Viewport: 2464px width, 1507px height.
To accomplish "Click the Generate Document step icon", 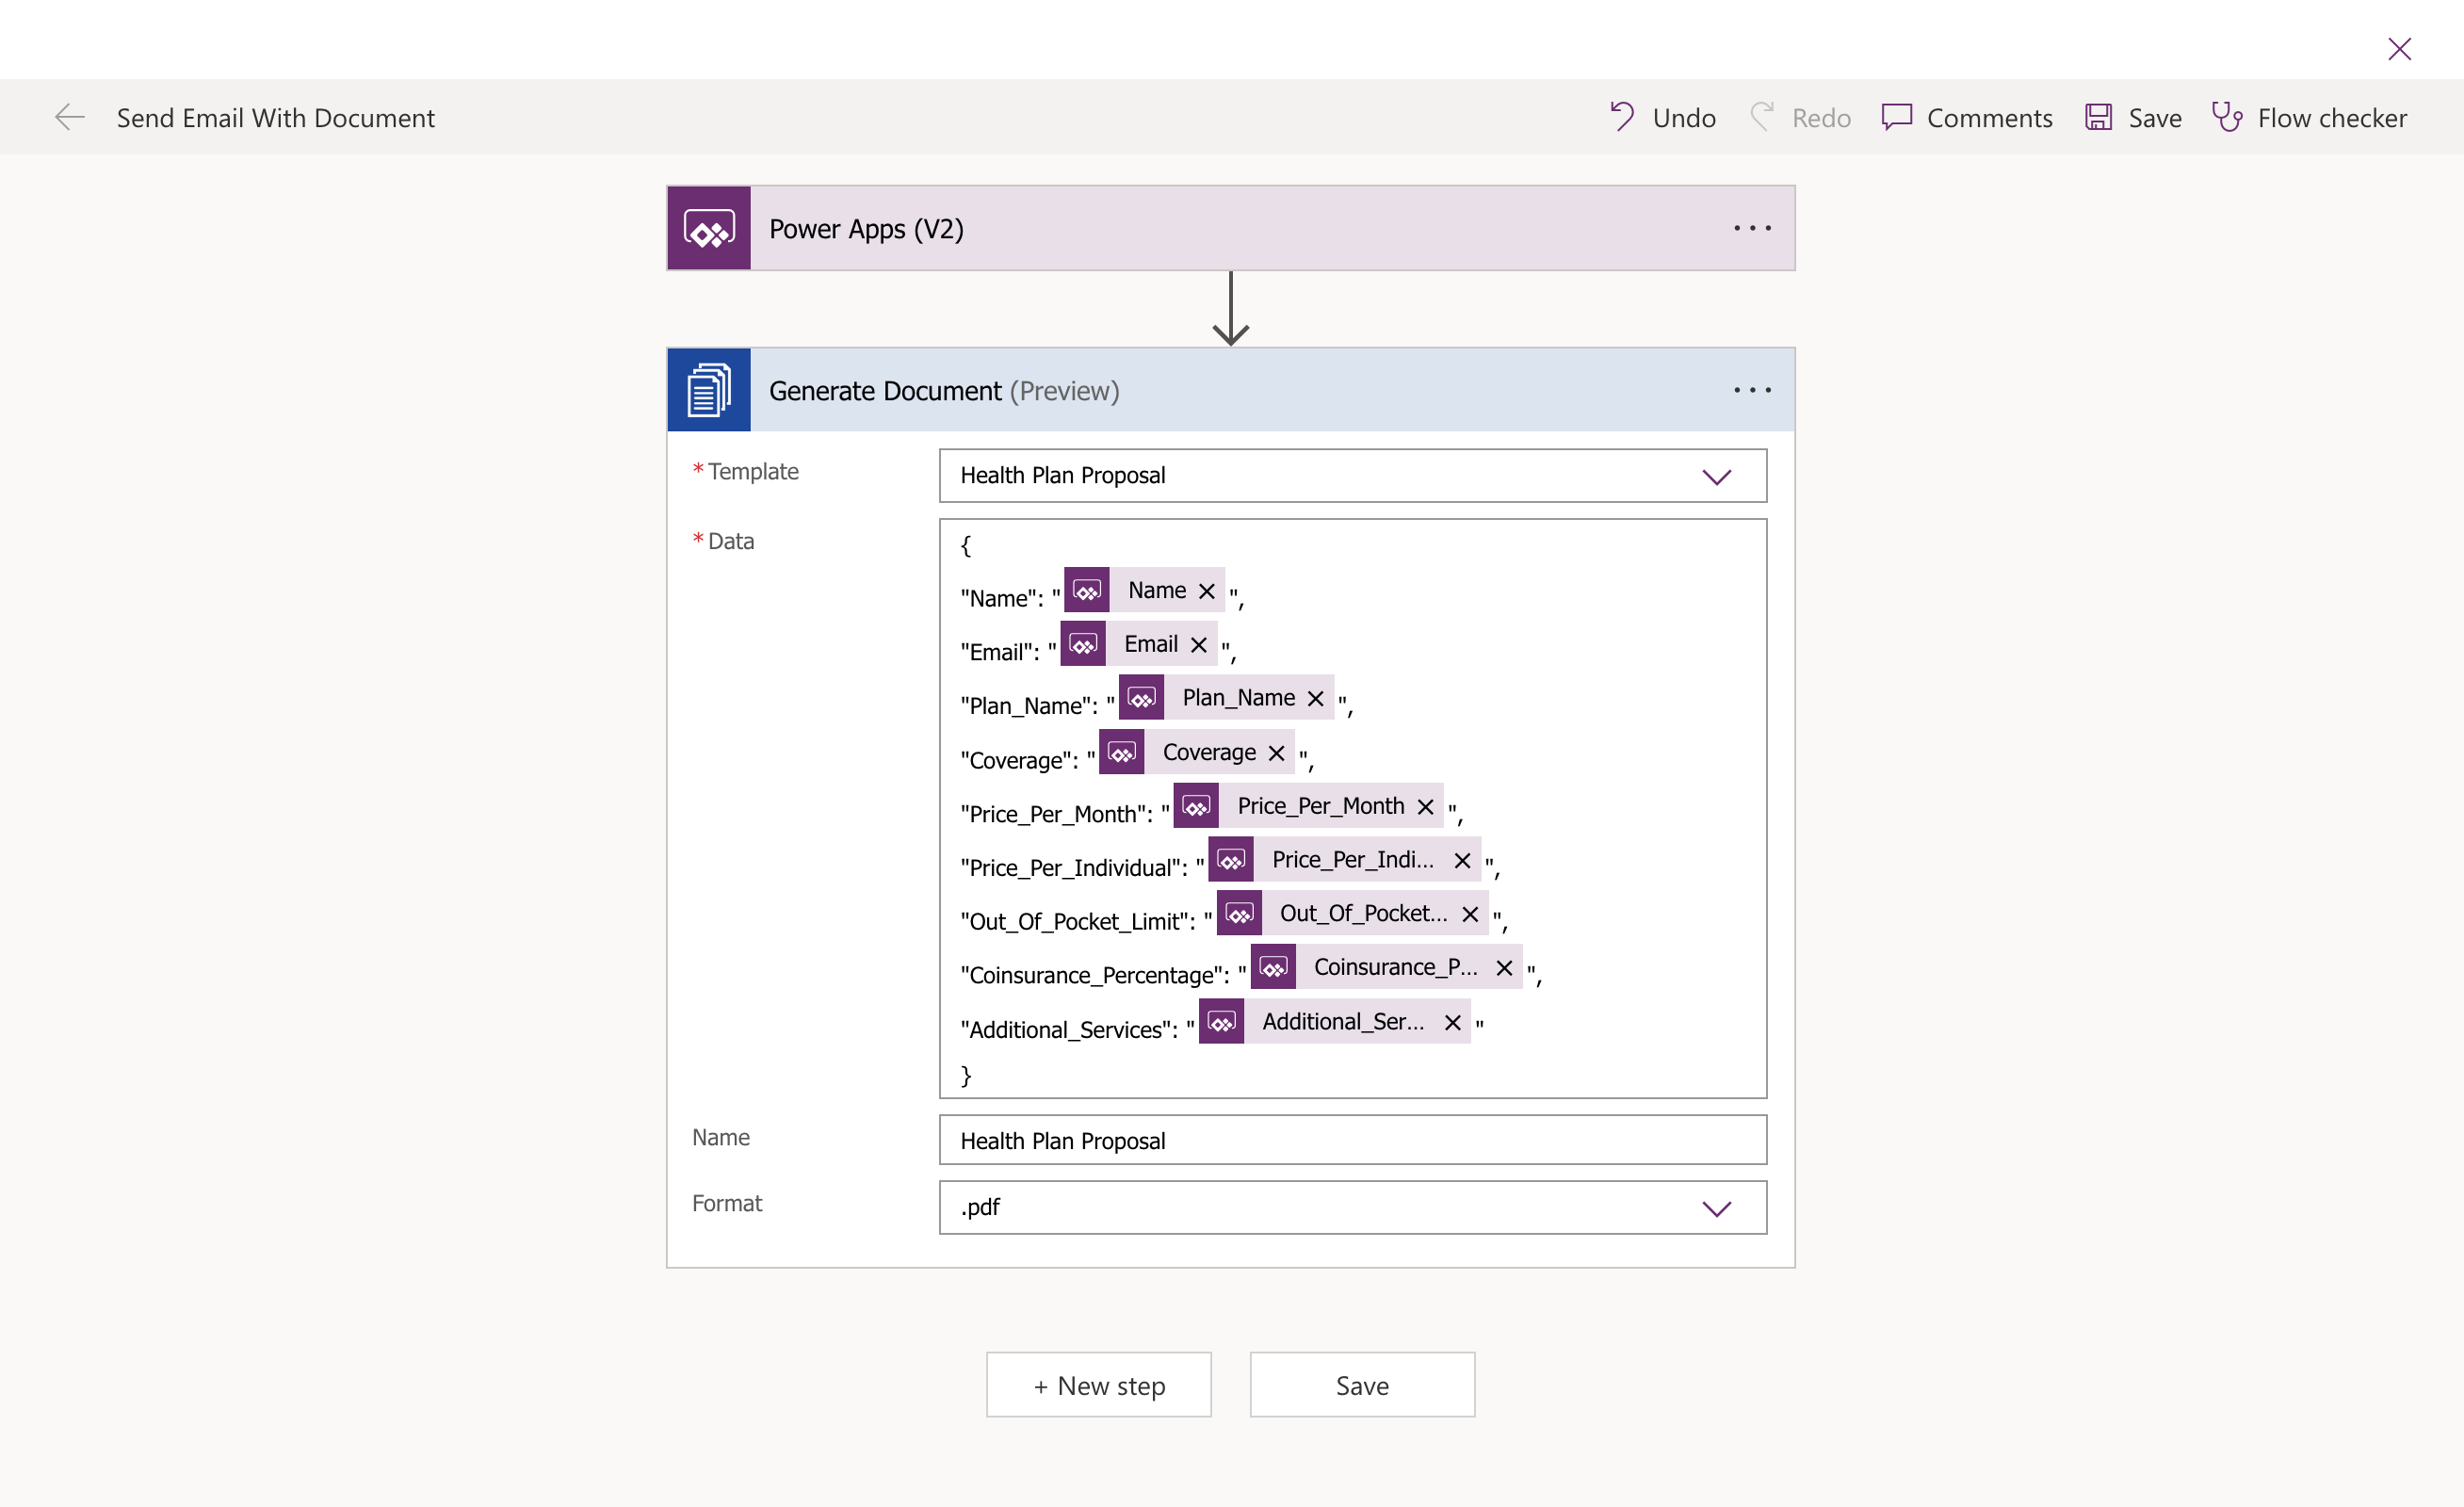I will pyautogui.click(x=709, y=390).
